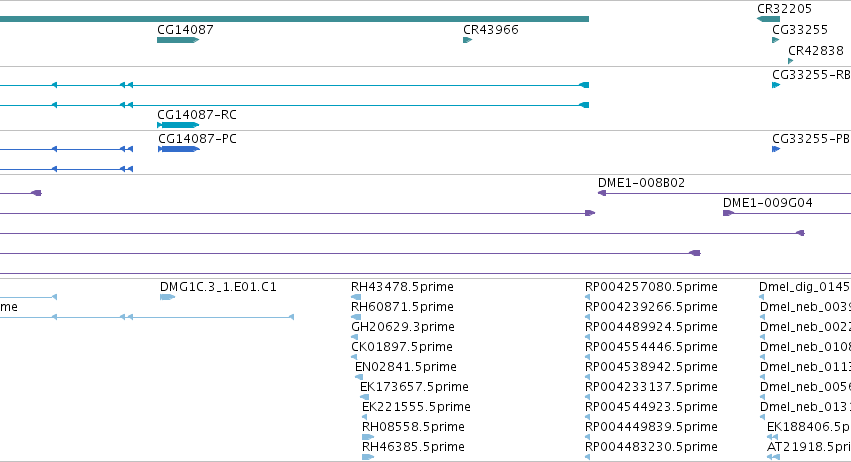Image resolution: width=851 pixels, height=462 pixels.
Task: Click the RP004483230.5prime label
Action: [651, 447]
